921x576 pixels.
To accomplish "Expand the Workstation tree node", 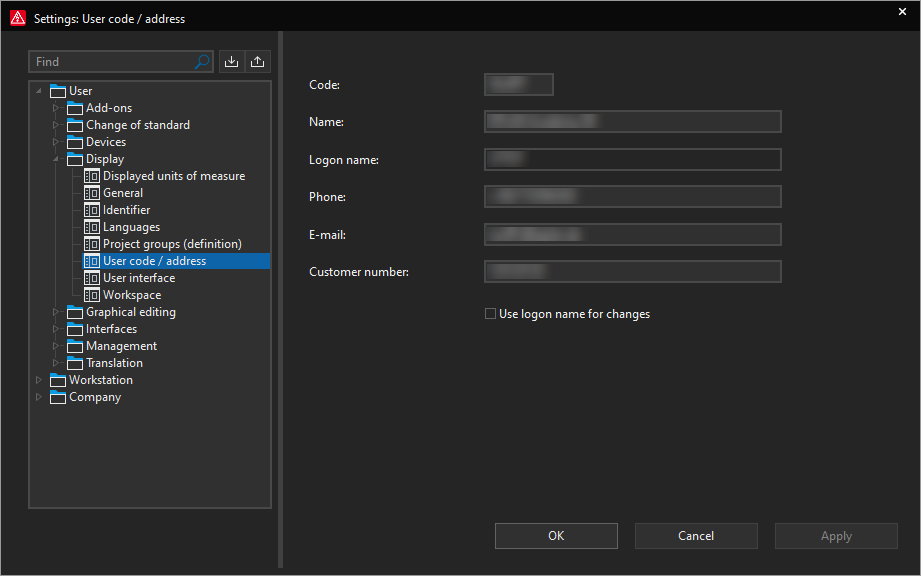I will click(x=39, y=380).
